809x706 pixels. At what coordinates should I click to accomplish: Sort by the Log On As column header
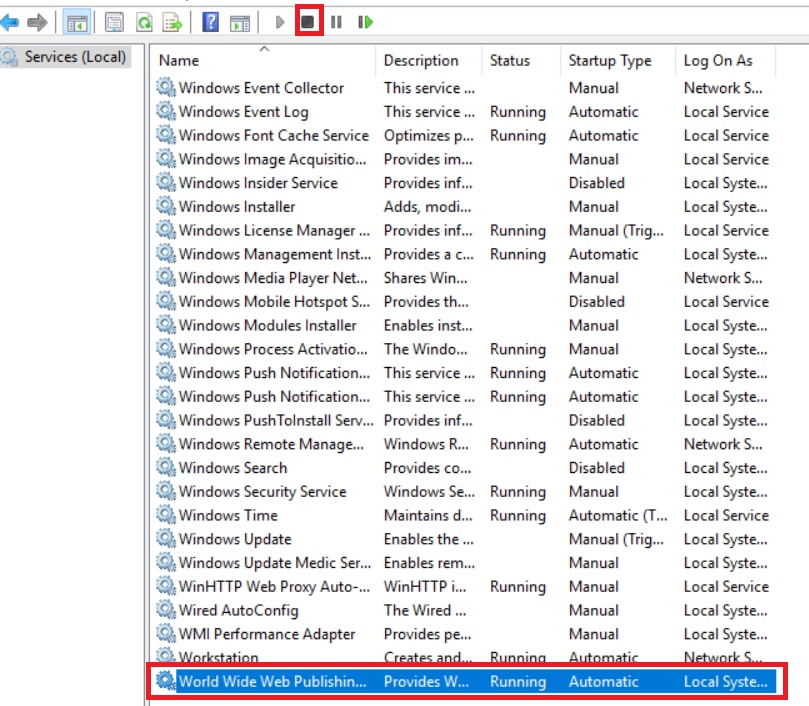click(x=718, y=60)
